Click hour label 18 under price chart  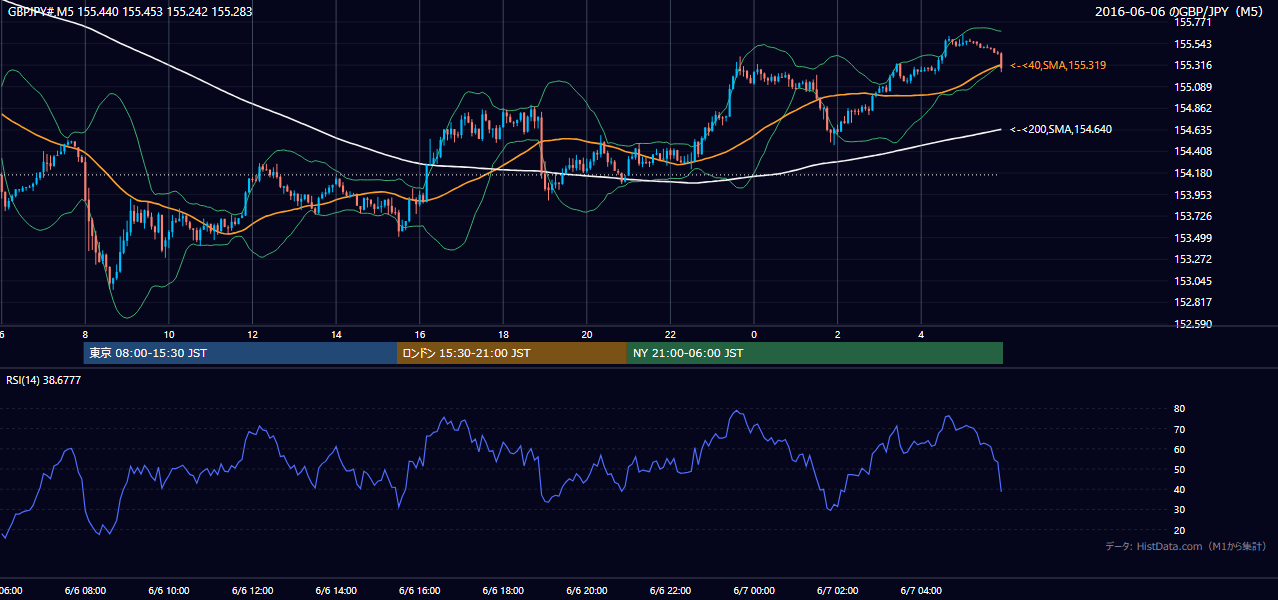click(x=503, y=335)
